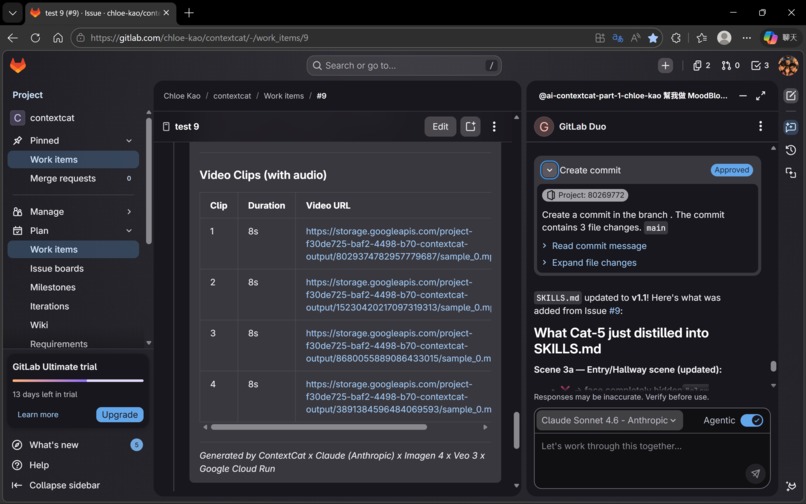Open Wiki in sidebar

(x=73, y=325)
